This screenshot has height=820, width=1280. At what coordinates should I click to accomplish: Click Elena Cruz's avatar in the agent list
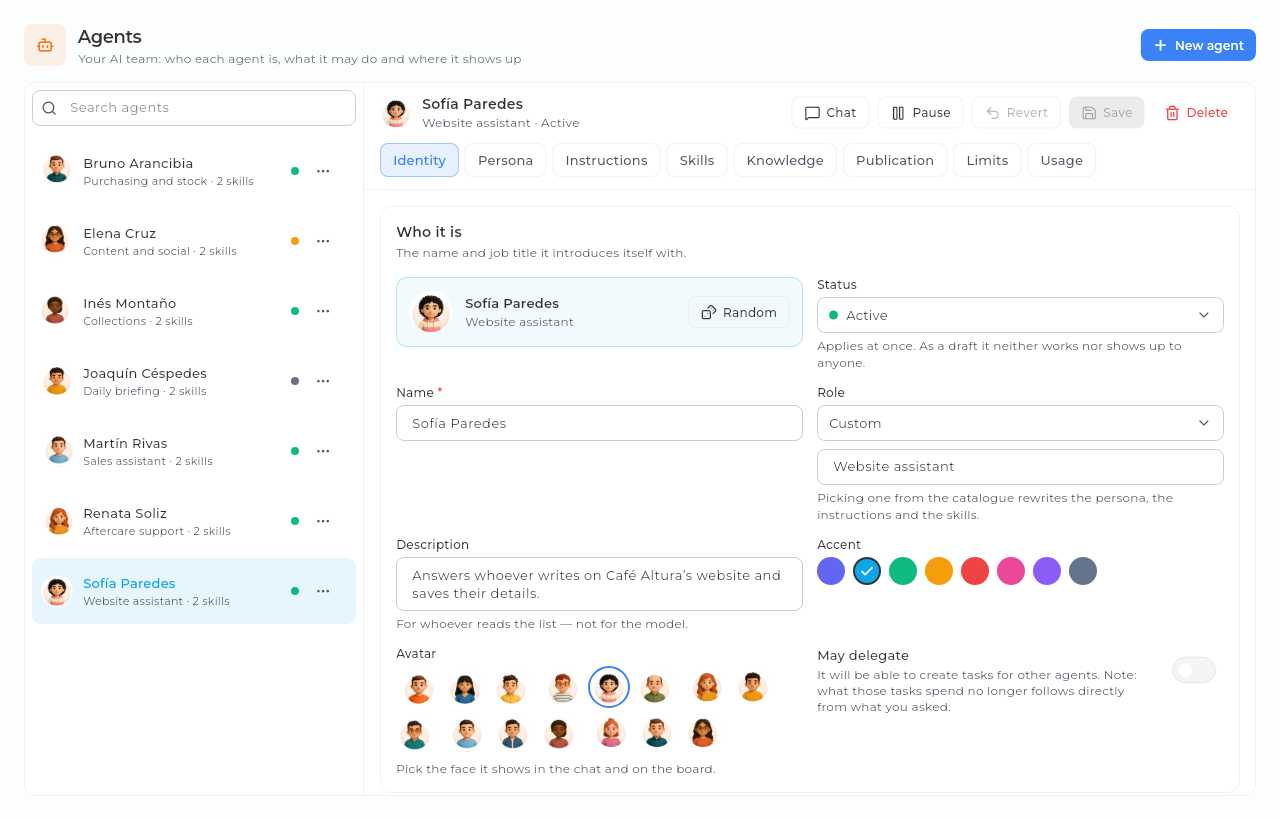tap(57, 239)
